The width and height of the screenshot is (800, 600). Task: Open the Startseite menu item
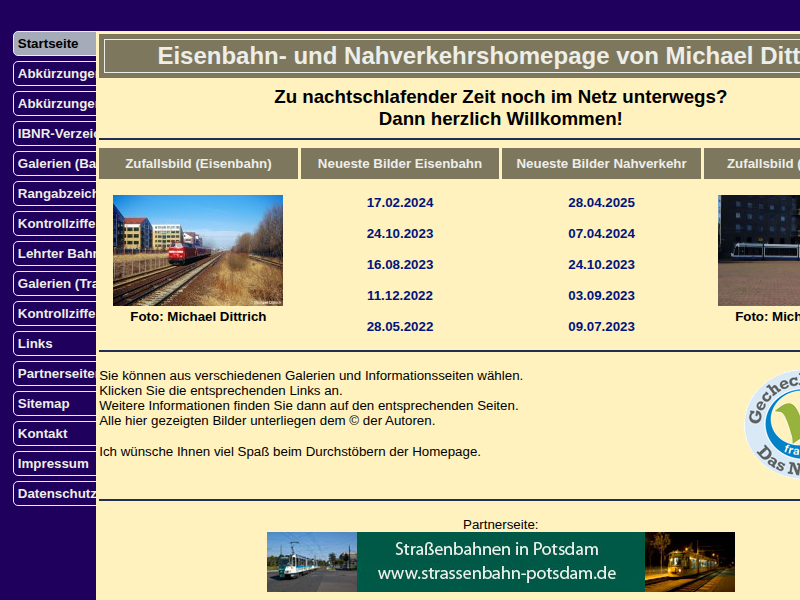pos(55,44)
